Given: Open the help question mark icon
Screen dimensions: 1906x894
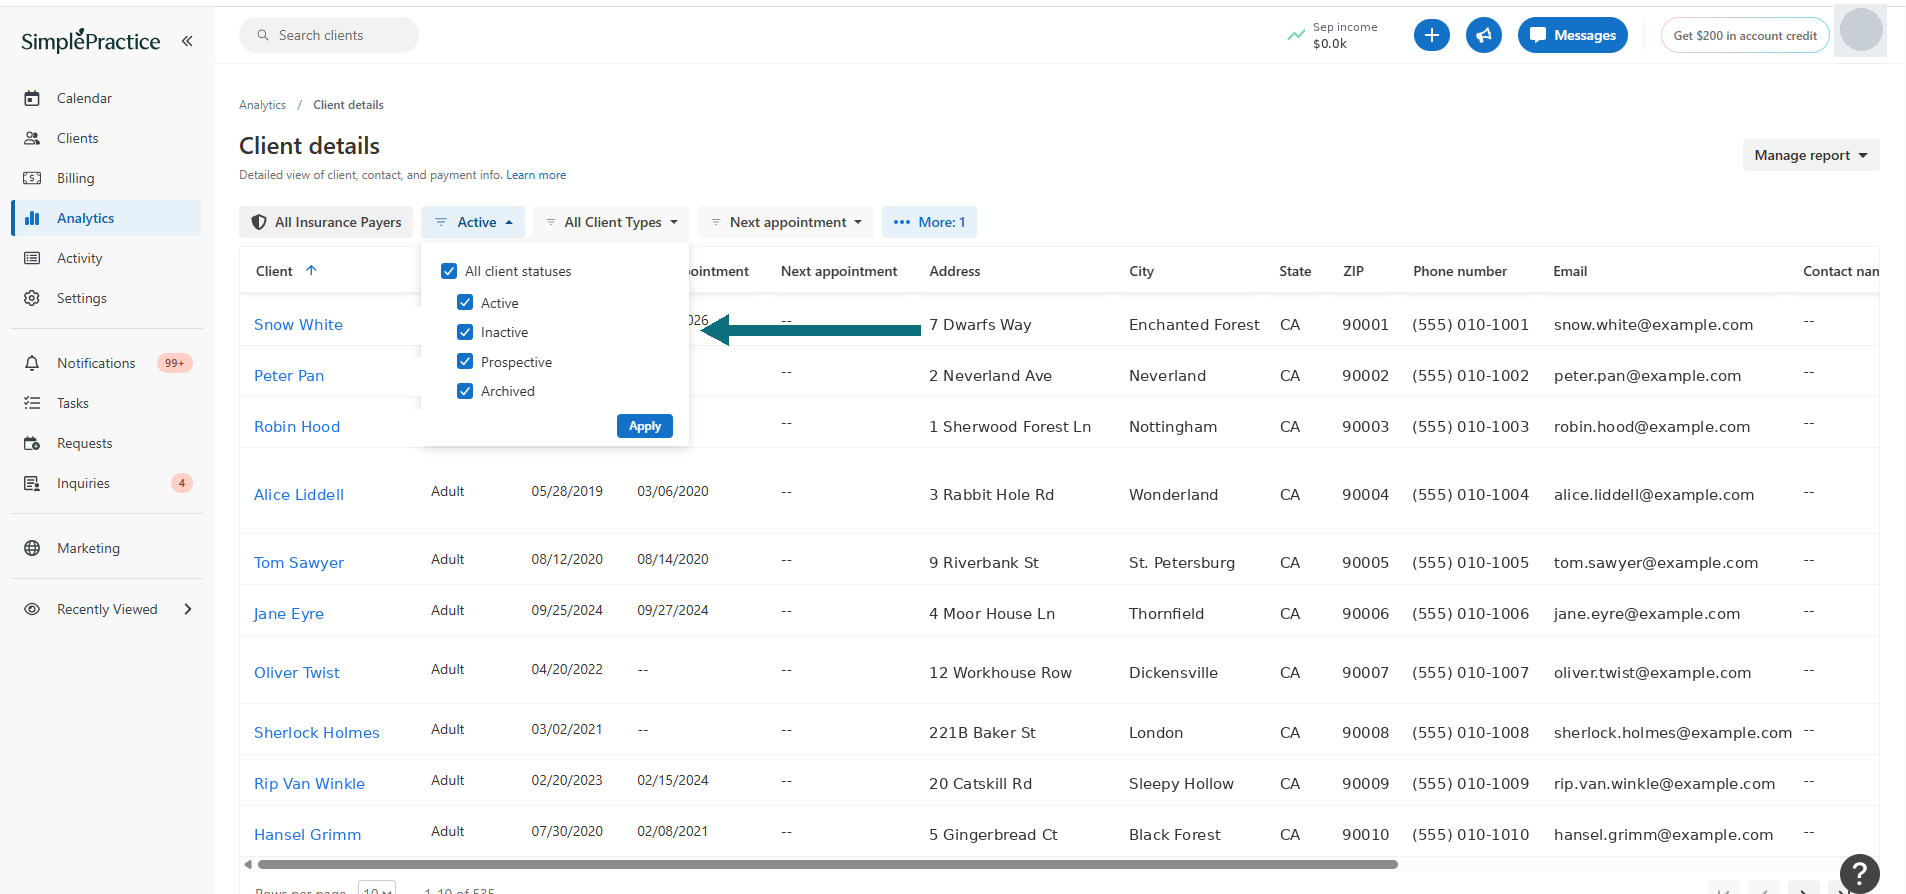Looking at the screenshot, I should tap(1859, 873).
